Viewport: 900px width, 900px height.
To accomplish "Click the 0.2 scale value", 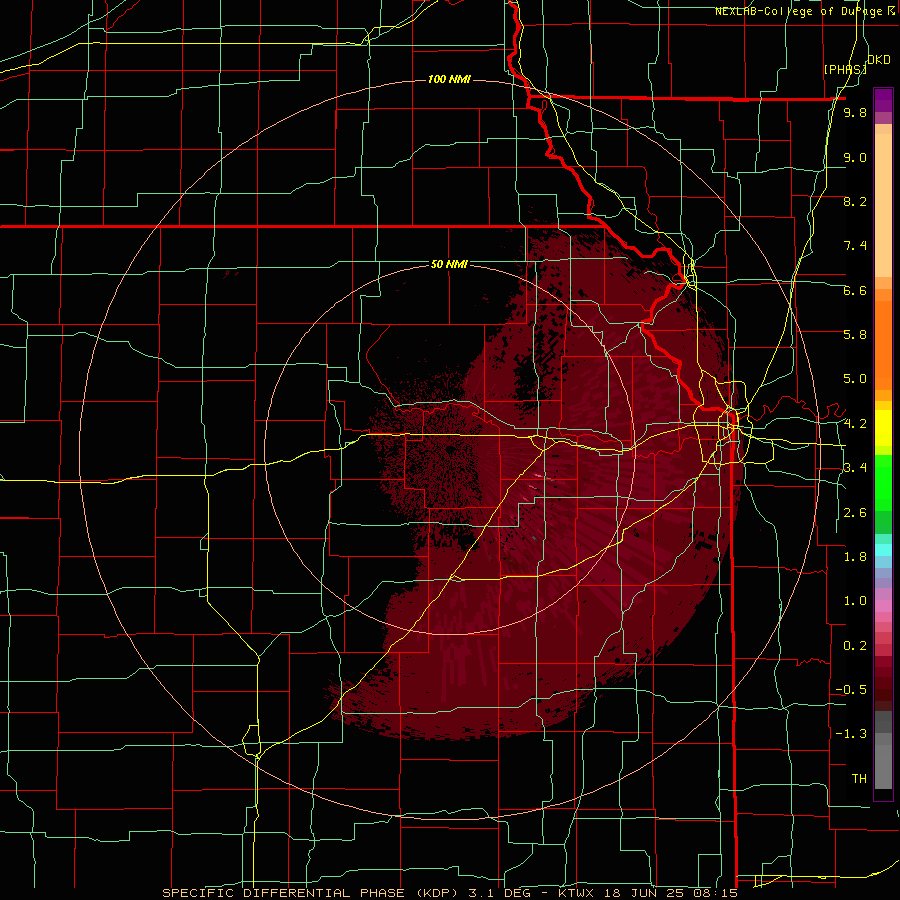I will coord(855,646).
